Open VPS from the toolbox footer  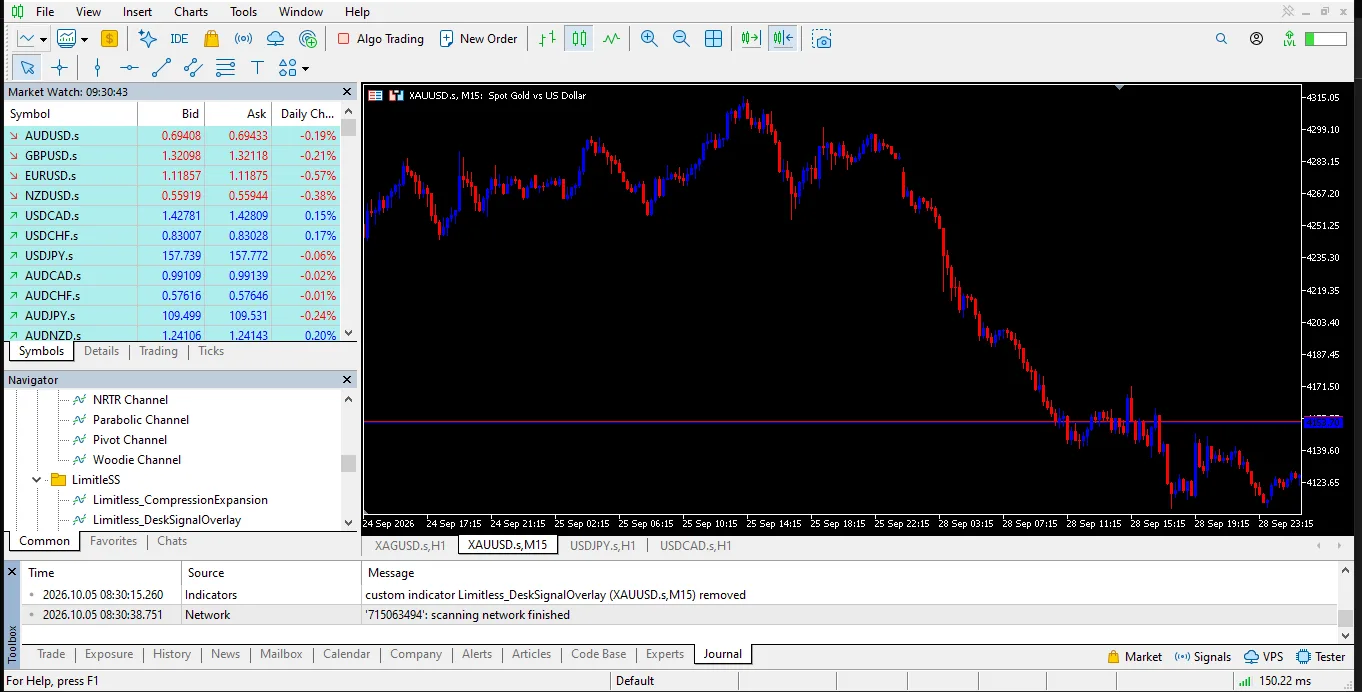1264,657
